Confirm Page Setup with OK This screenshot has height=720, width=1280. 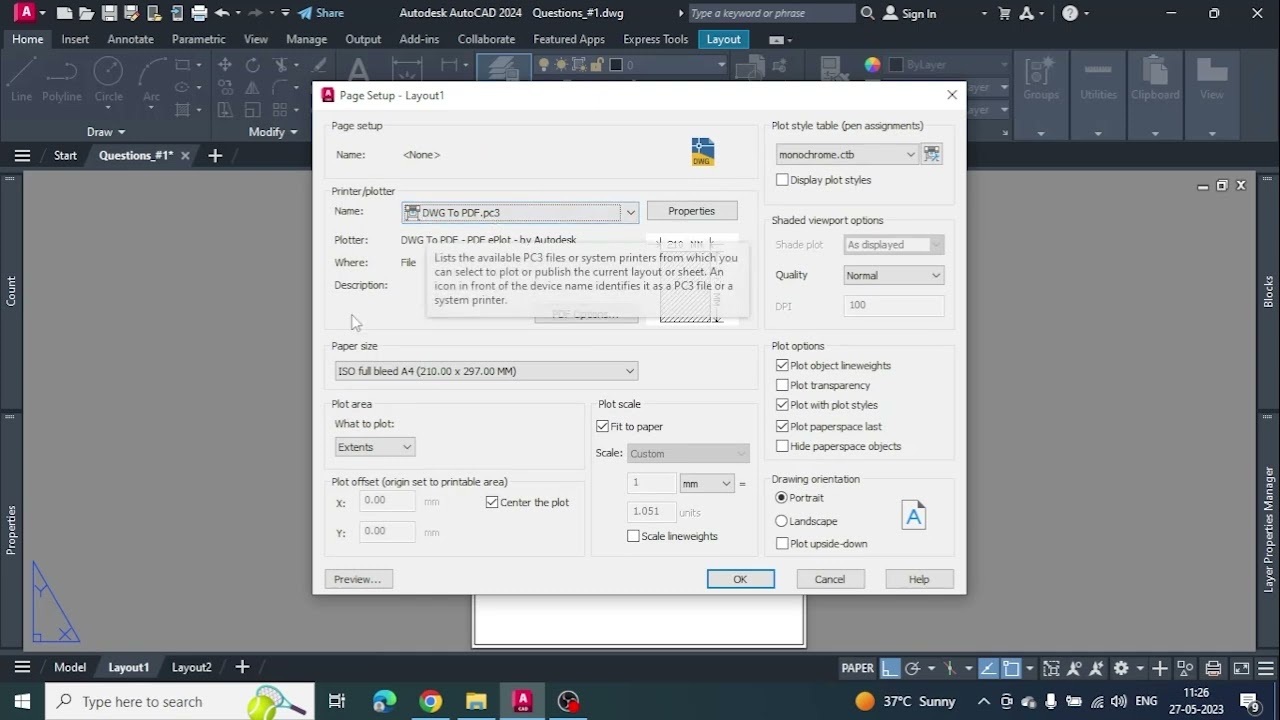pos(740,579)
